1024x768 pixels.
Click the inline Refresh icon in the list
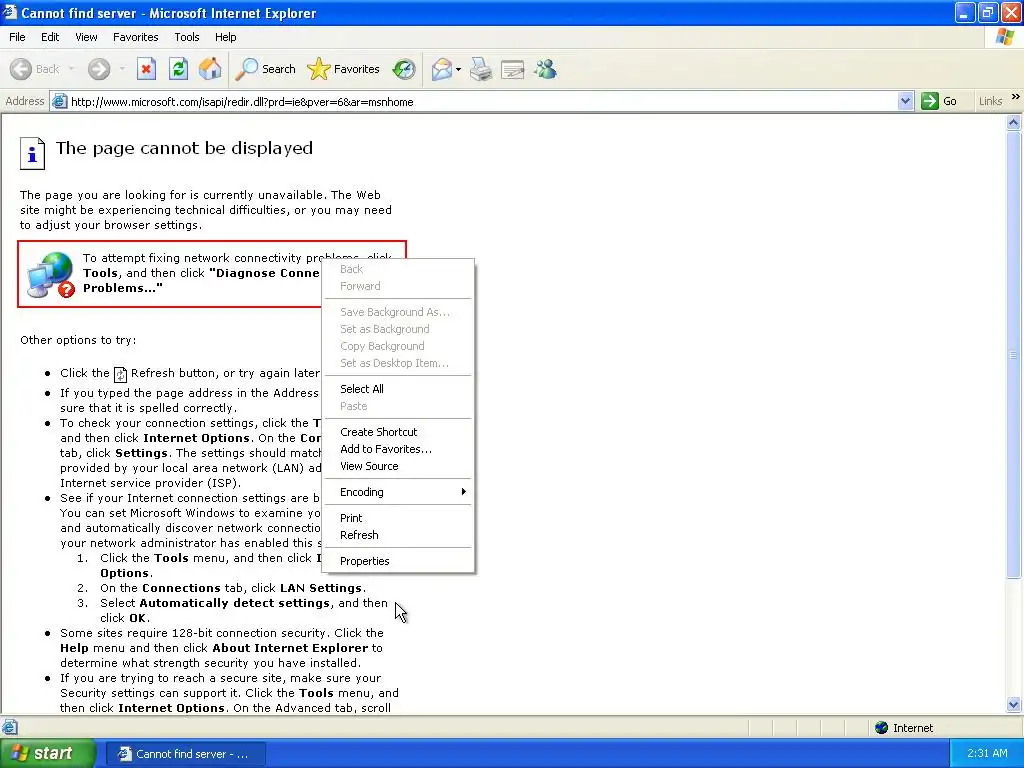(120, 374)
